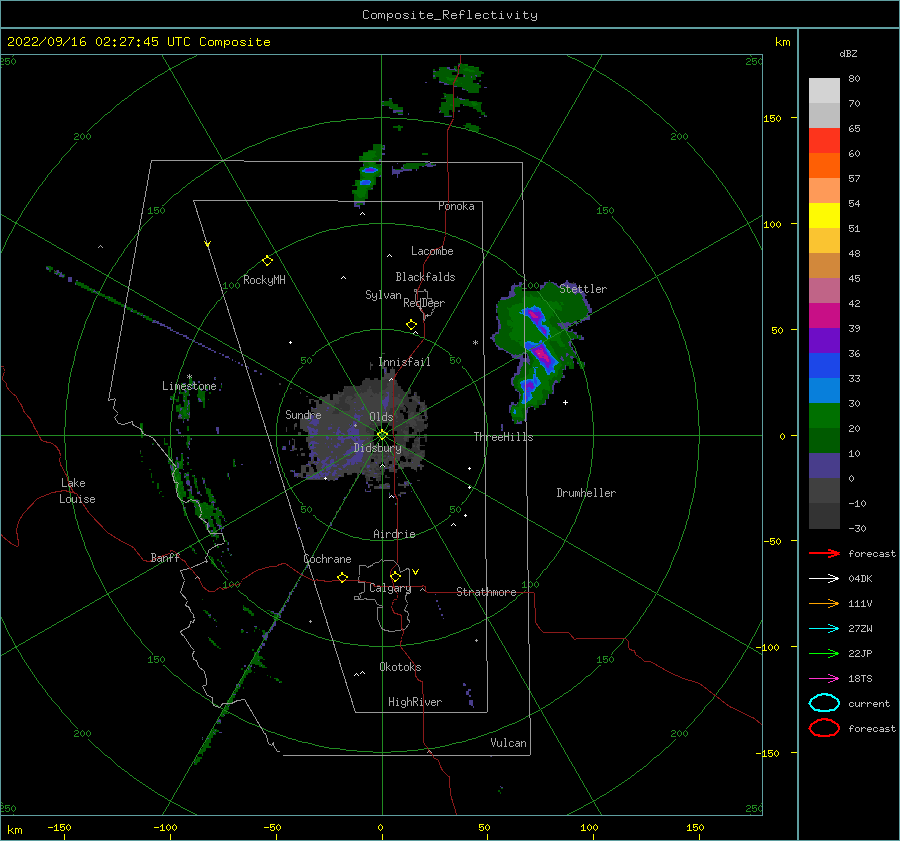Select the royal blue swatch in dBZ scale
The width and height of the screenshot is (900, 841).
[x=824, y=366]
